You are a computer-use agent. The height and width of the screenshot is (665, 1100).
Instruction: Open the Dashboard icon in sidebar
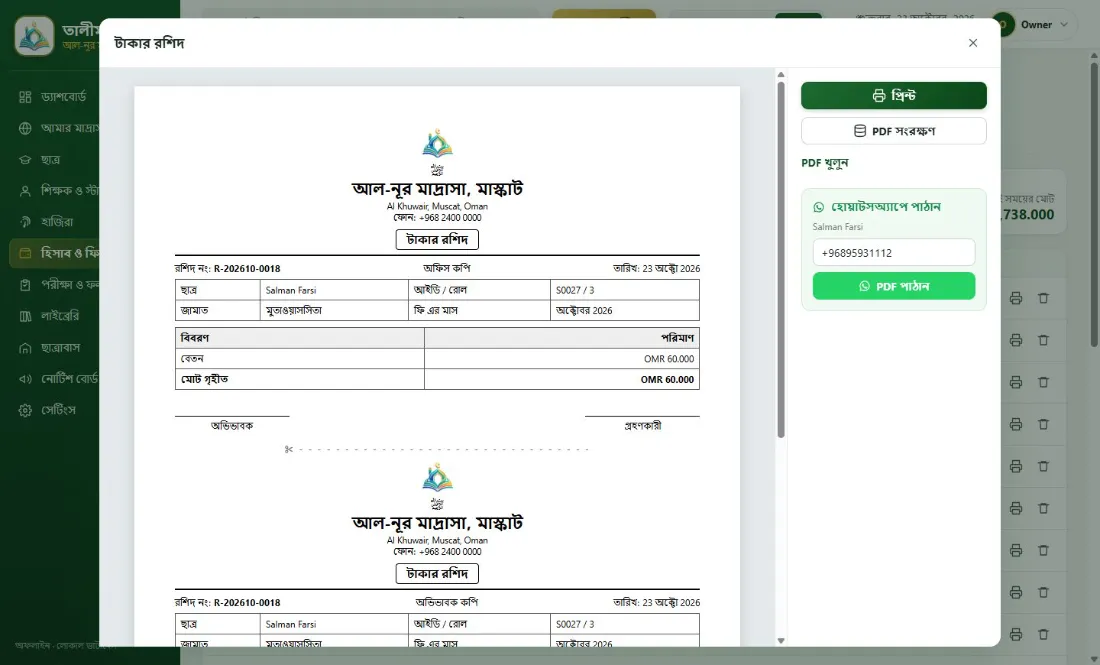tap(25, 97)
